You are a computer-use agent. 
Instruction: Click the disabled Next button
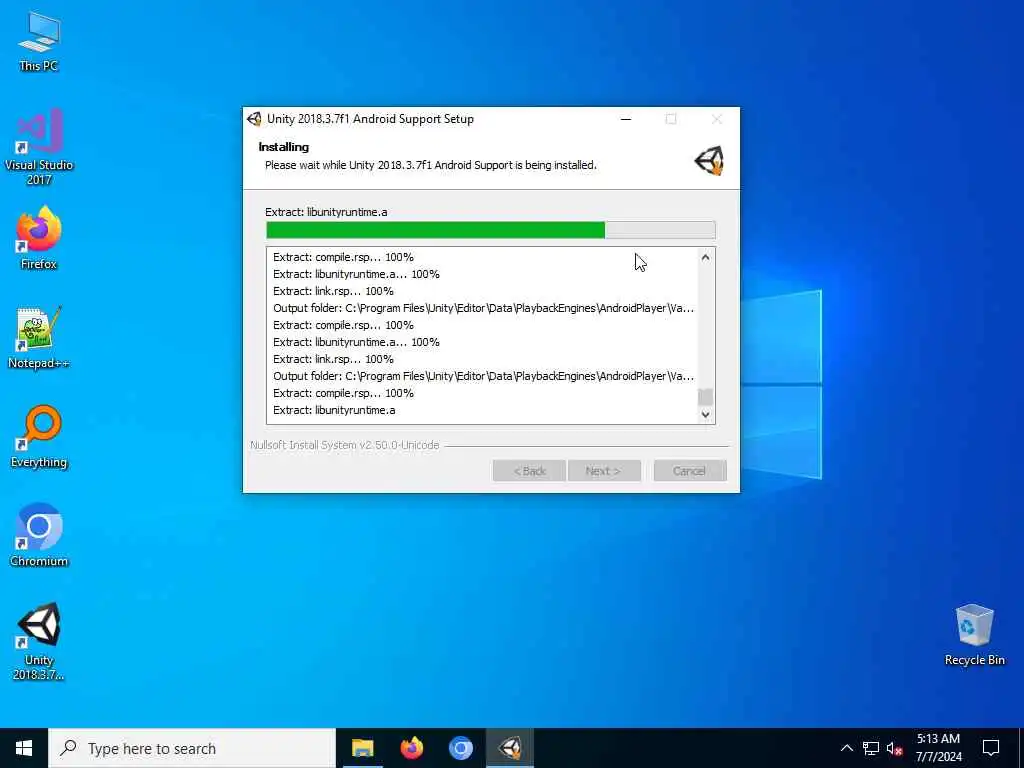[604, 471]
